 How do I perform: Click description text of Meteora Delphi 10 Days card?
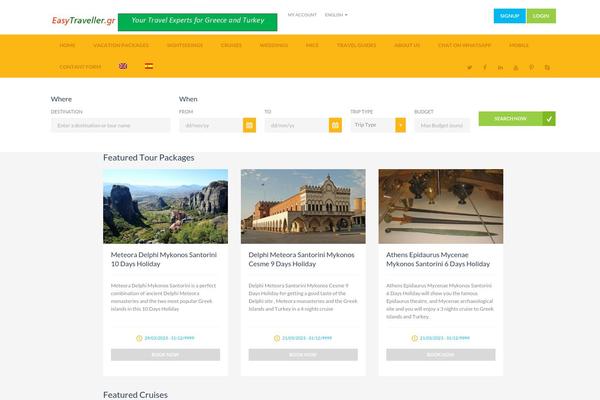click(163, 297)
